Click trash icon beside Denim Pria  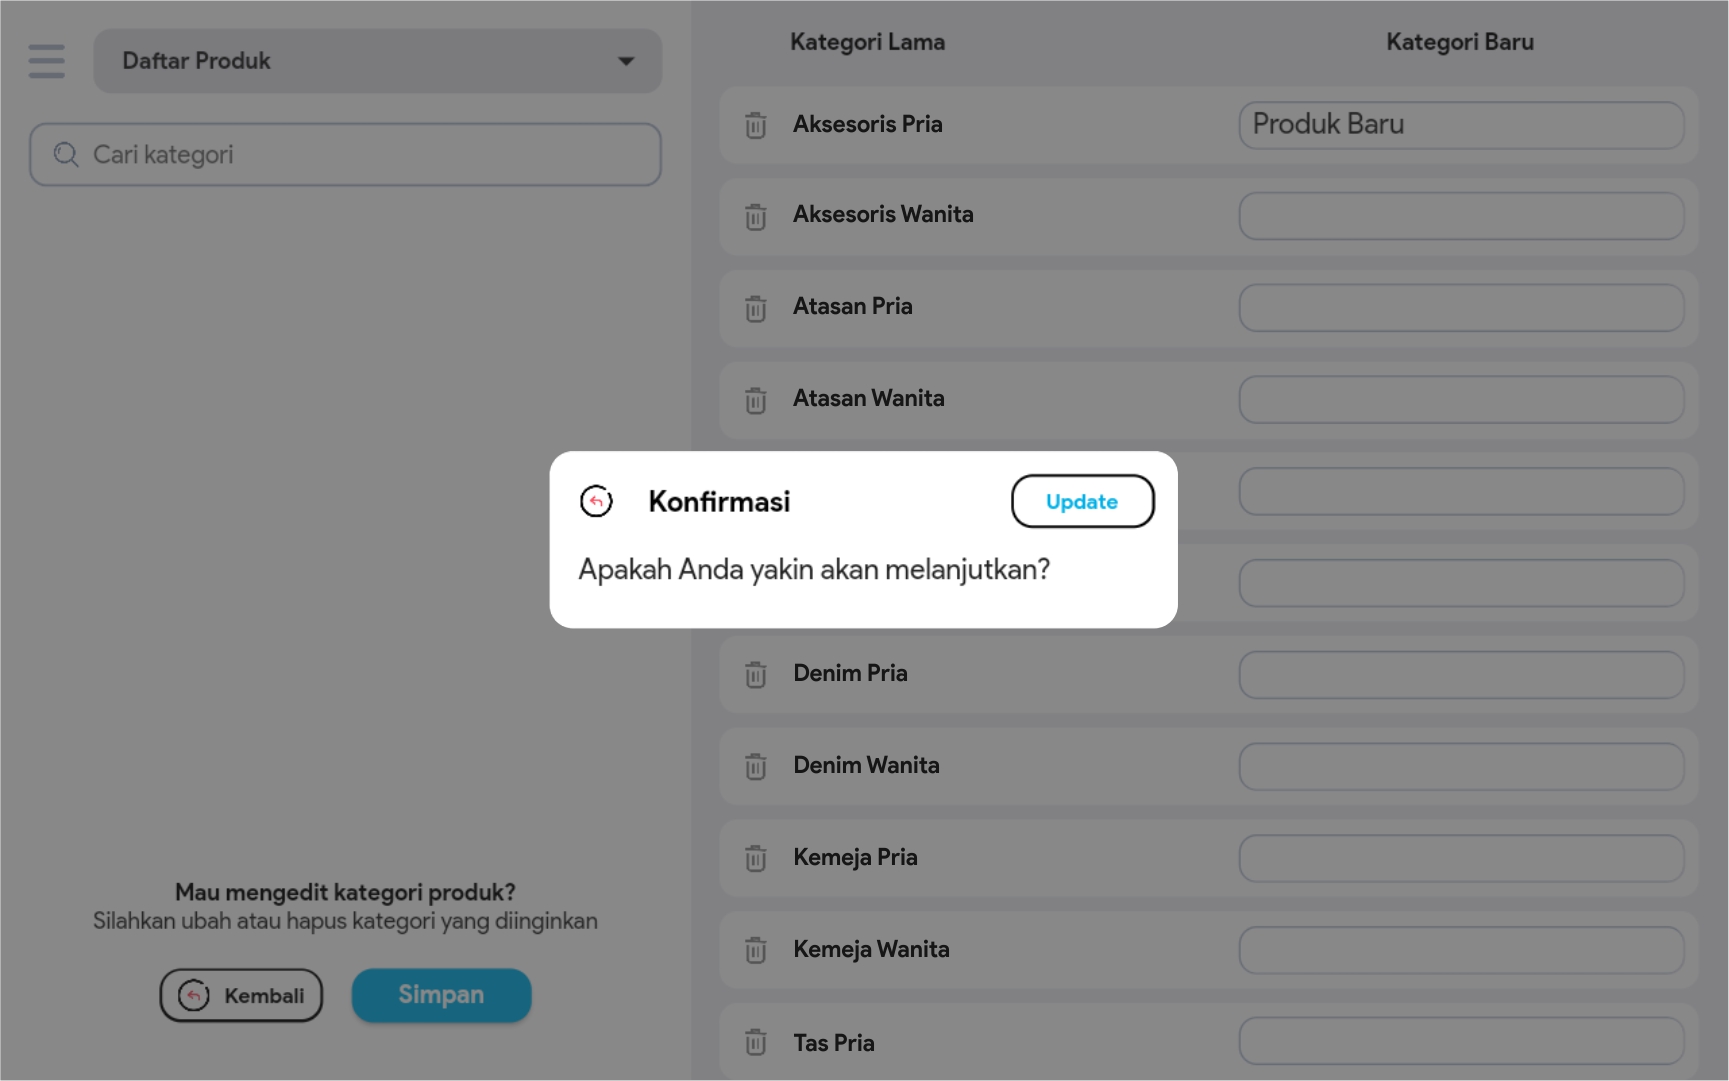pos(755,675)
